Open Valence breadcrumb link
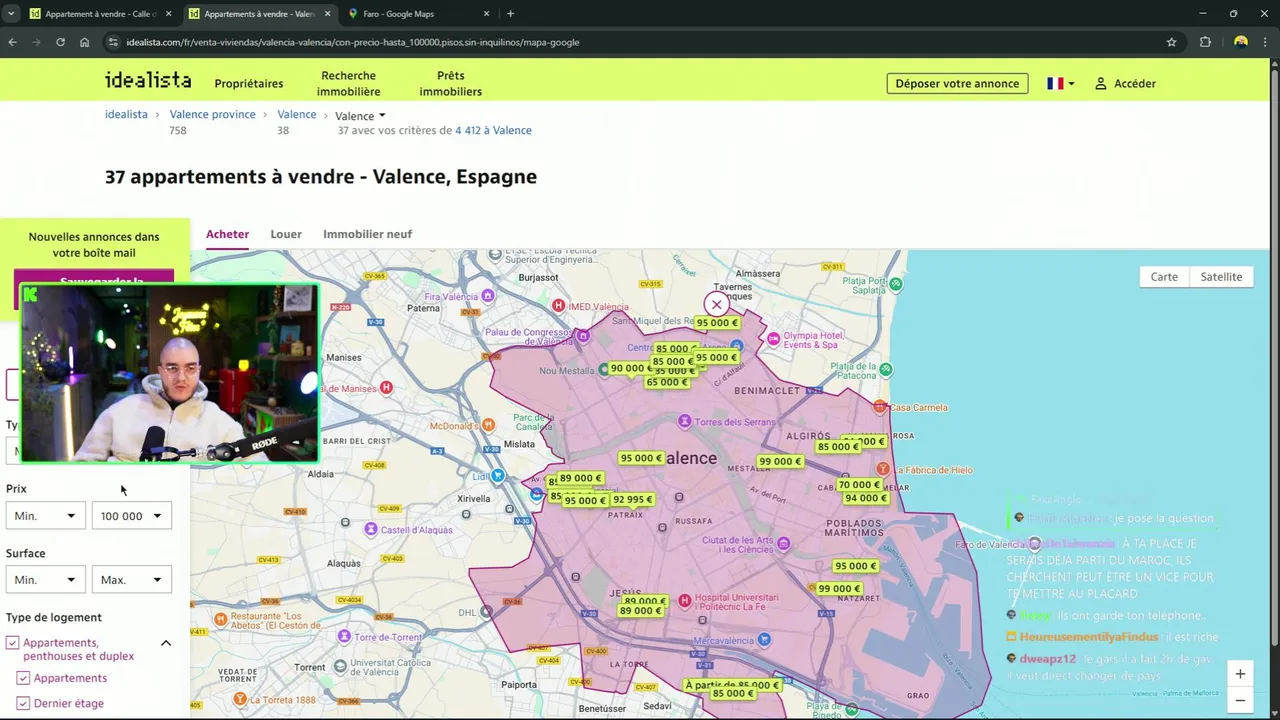 (x=296, y=115)
